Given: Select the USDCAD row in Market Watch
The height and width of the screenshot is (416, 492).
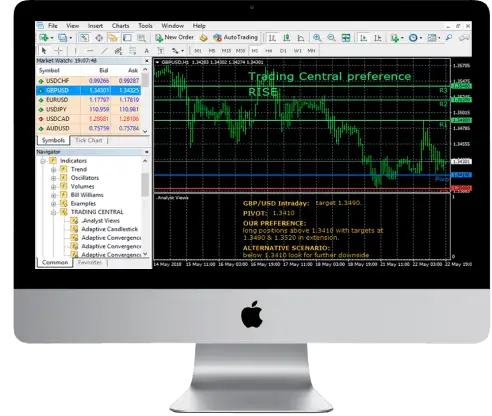Looking at the screenshot, I should pyautogui.click(x=88, y=119).
